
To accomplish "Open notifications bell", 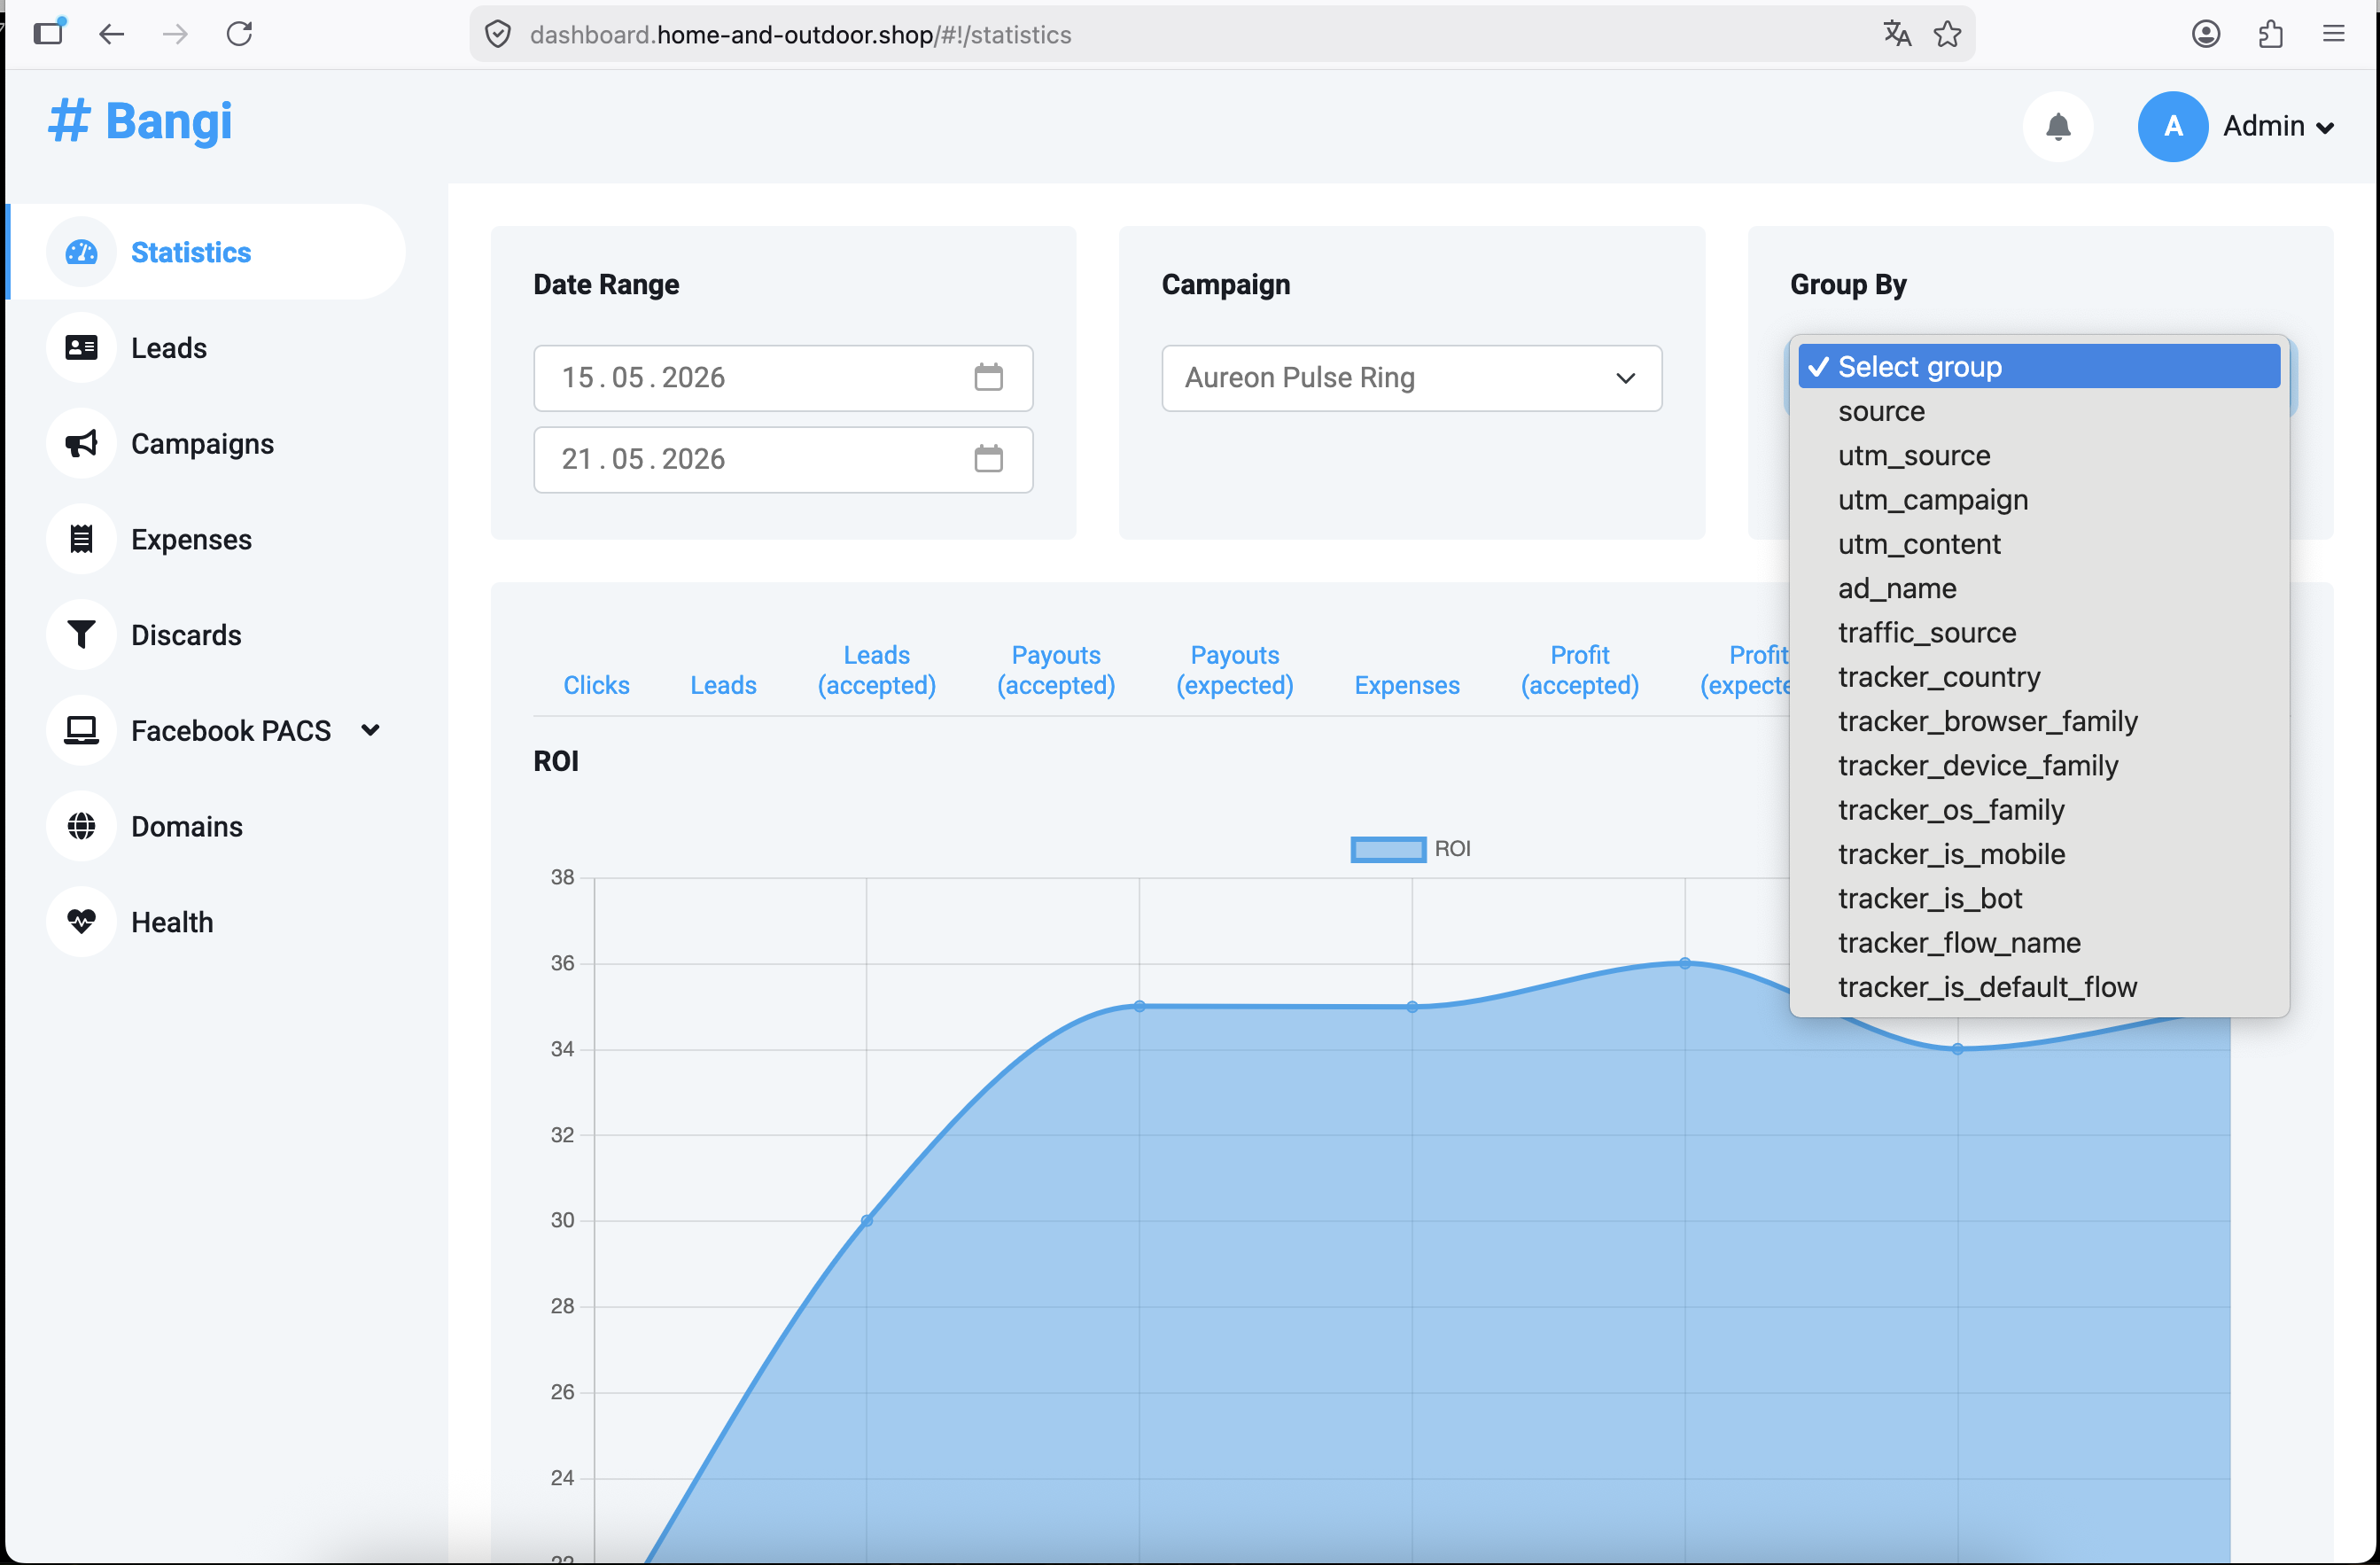I will [x=2058, y=127].
